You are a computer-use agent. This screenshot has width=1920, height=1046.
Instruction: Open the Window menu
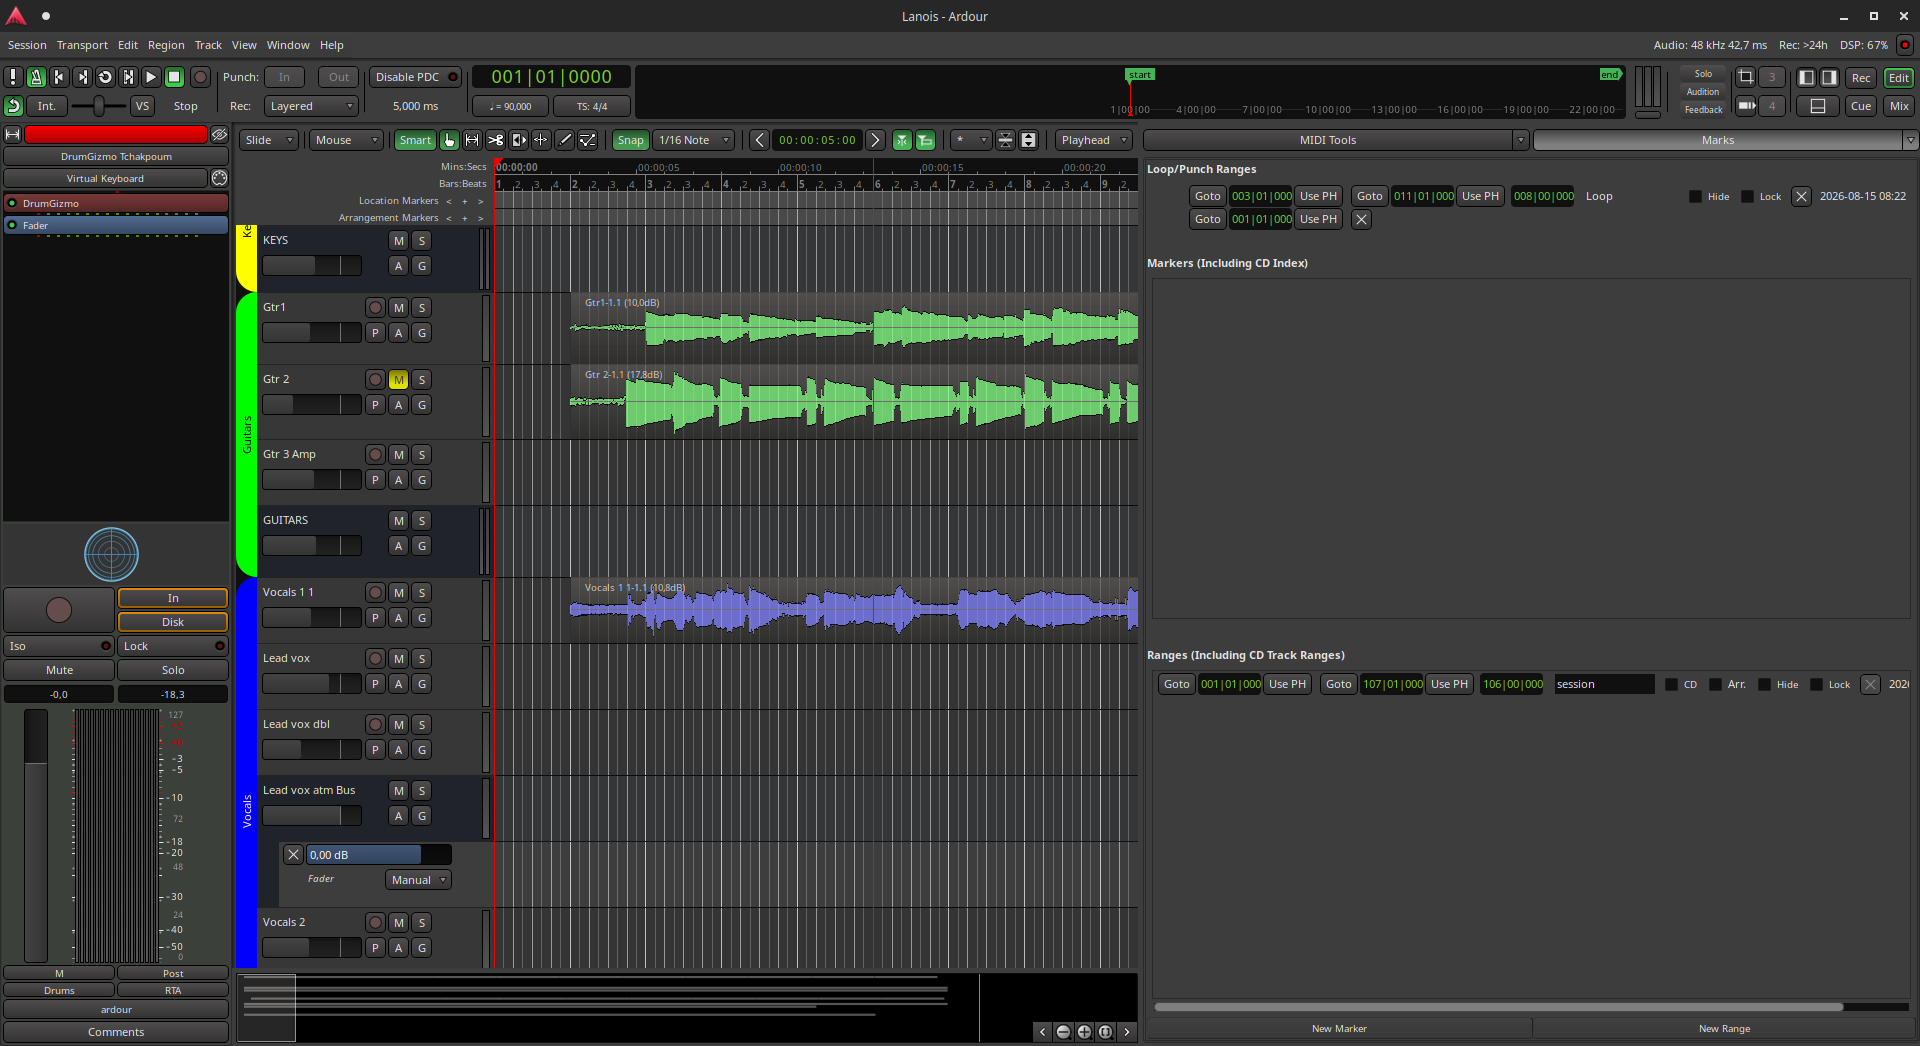point(288,45)
